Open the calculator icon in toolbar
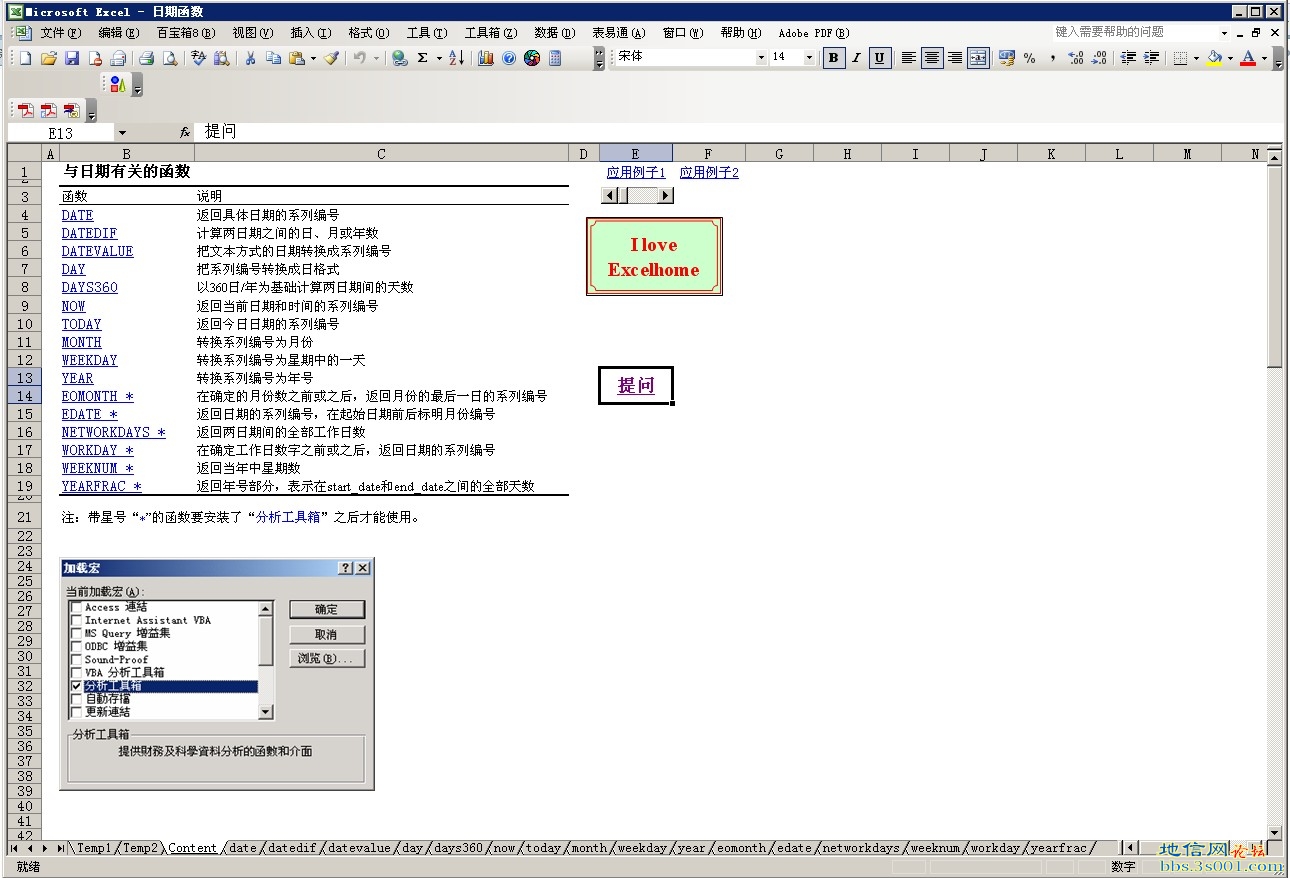Viewport: 1290px width, 878px height. (555, 58)
